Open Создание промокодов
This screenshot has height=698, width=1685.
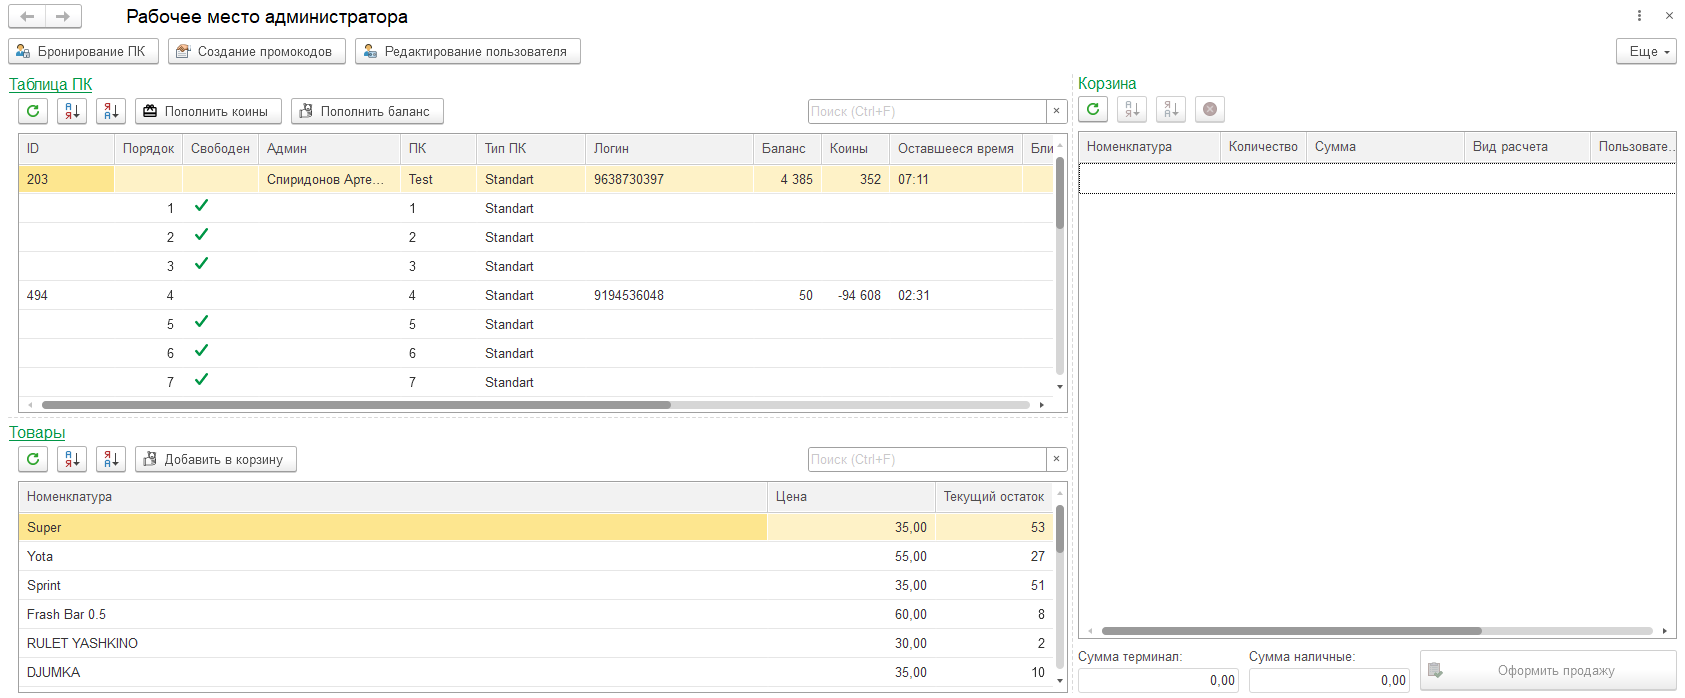(257, 51)
